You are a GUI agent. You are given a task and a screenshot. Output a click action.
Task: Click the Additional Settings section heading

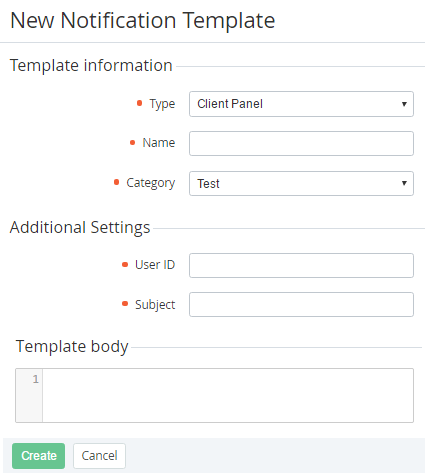coord(80,228)
